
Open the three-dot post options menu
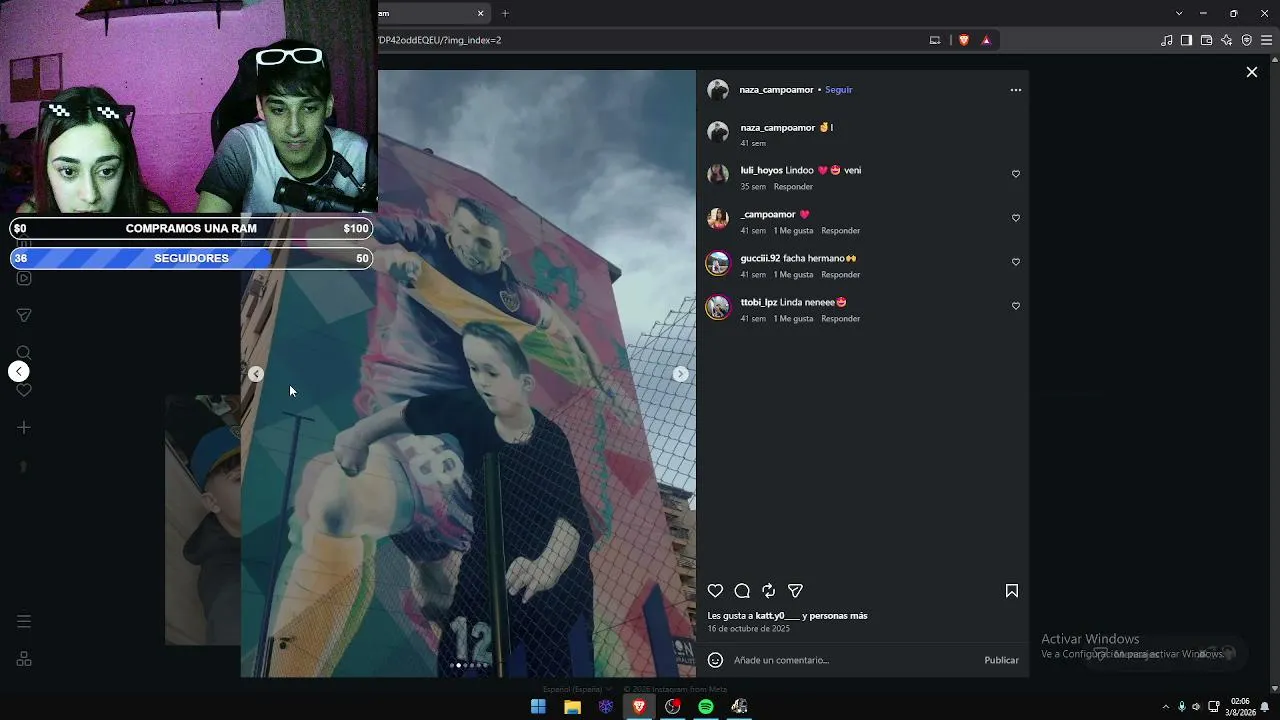1016,90
